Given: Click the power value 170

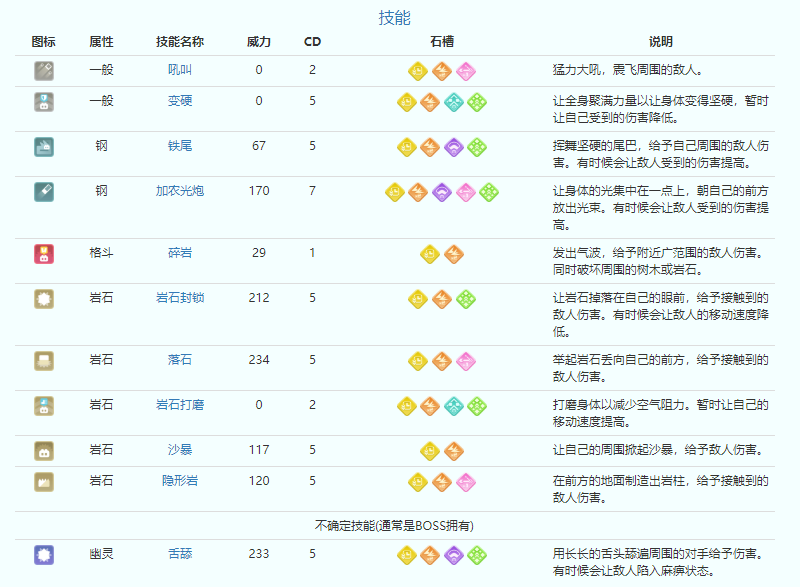Looking at the screenshot, I should [x=259, y=191].
